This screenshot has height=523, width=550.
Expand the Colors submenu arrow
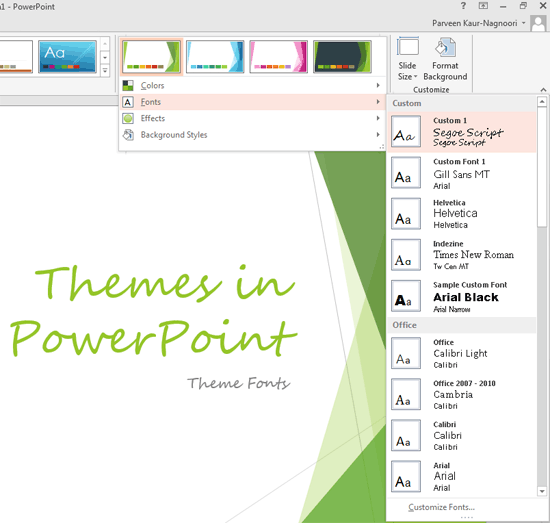(x=378, y=85)
